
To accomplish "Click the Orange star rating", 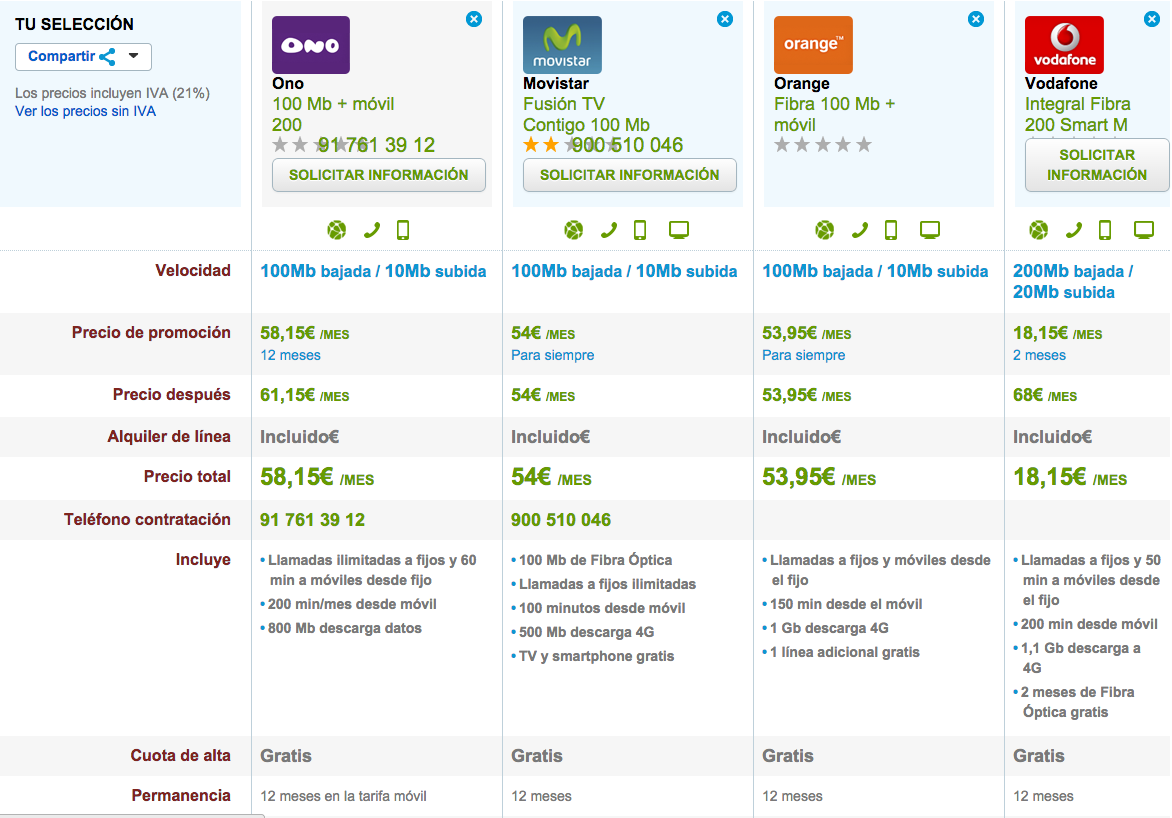I will [823, 145].
